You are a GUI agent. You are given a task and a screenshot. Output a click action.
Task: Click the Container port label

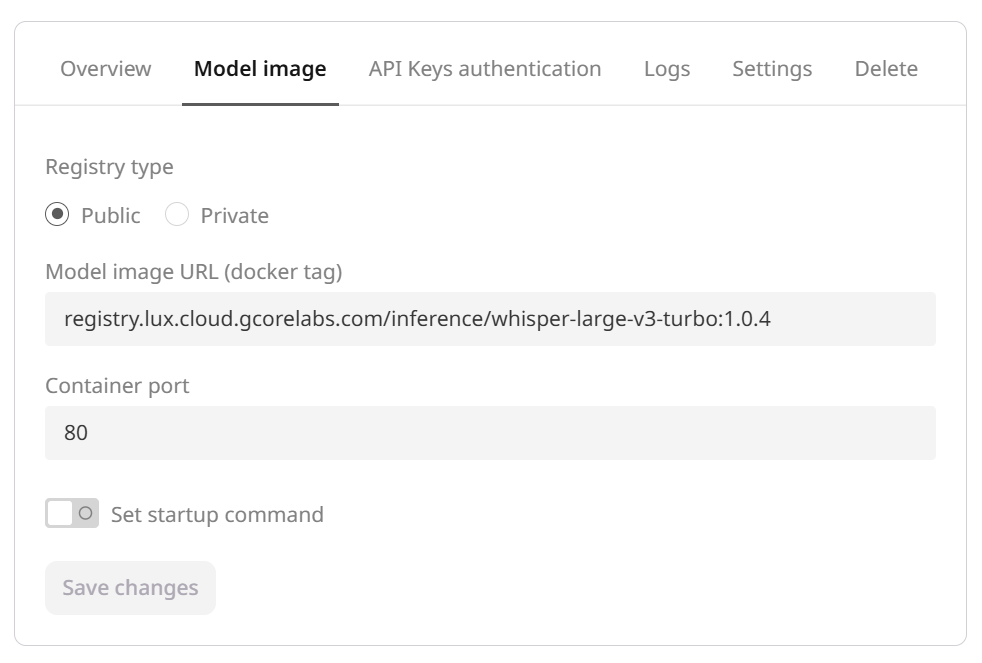(x=116, y=385)
